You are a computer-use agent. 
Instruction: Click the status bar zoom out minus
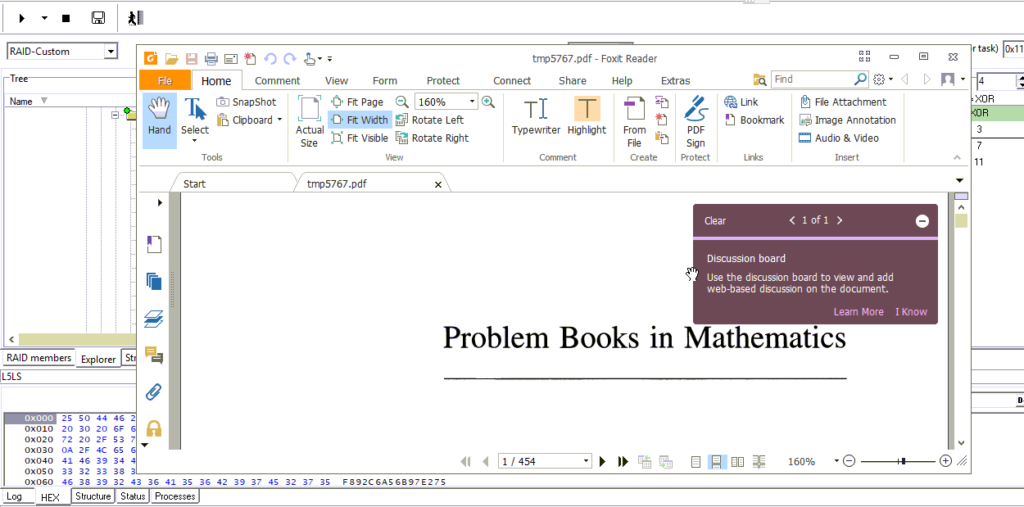(x=849, y=461)
